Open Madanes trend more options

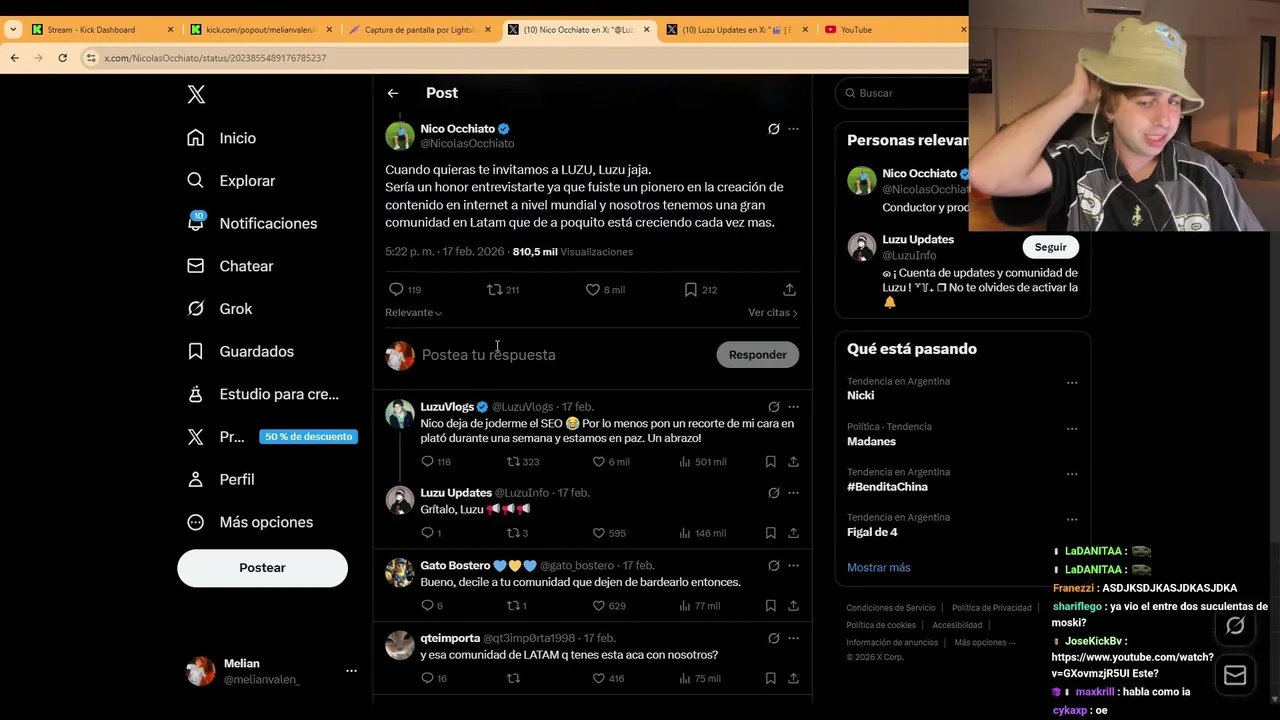click(1072, 429)
